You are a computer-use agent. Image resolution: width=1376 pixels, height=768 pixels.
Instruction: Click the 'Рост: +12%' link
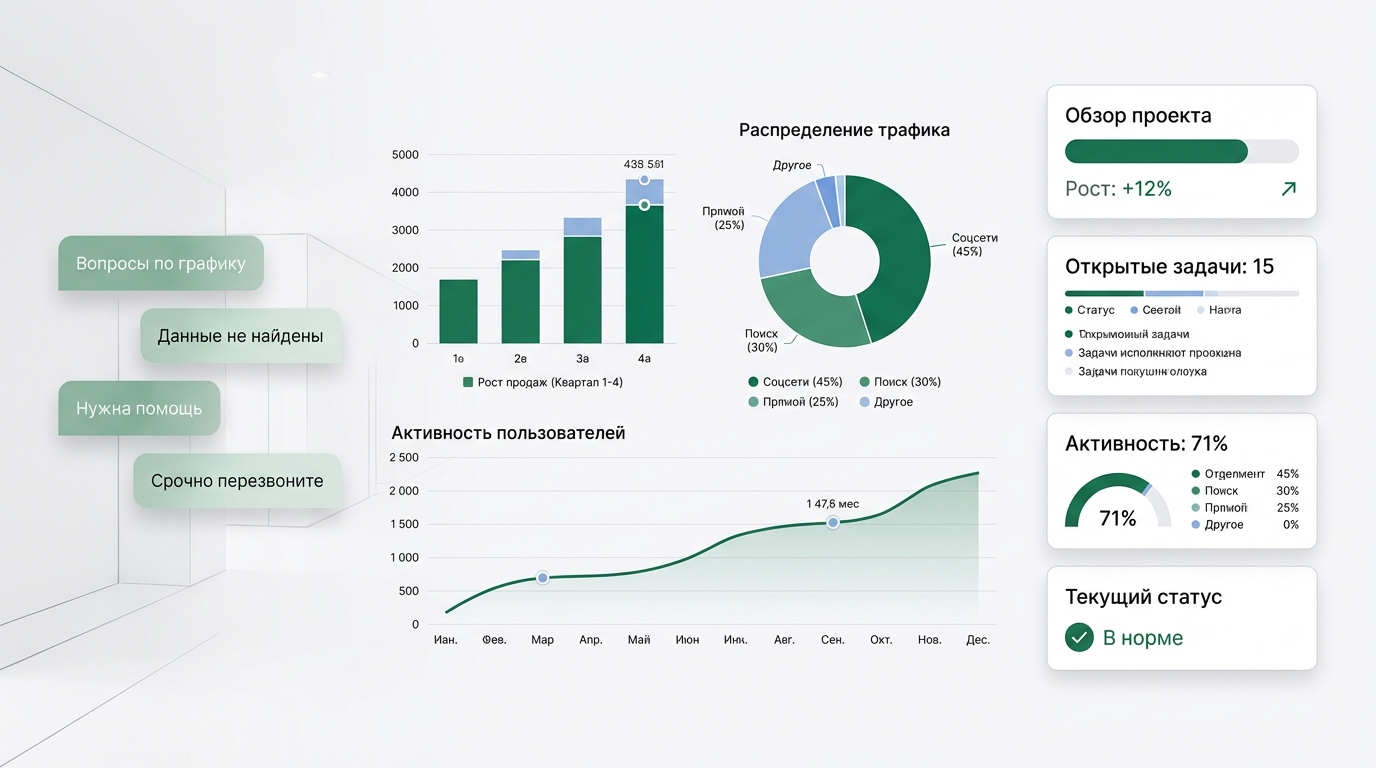(1118, 188)
